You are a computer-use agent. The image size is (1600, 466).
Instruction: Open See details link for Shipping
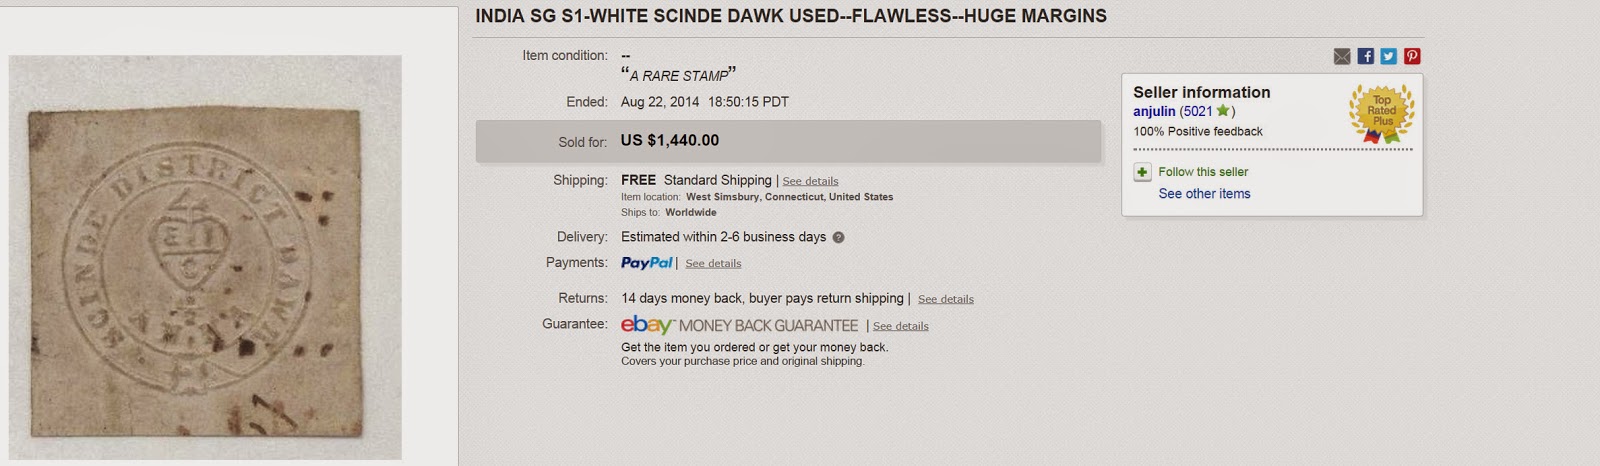tap(810, 181)
